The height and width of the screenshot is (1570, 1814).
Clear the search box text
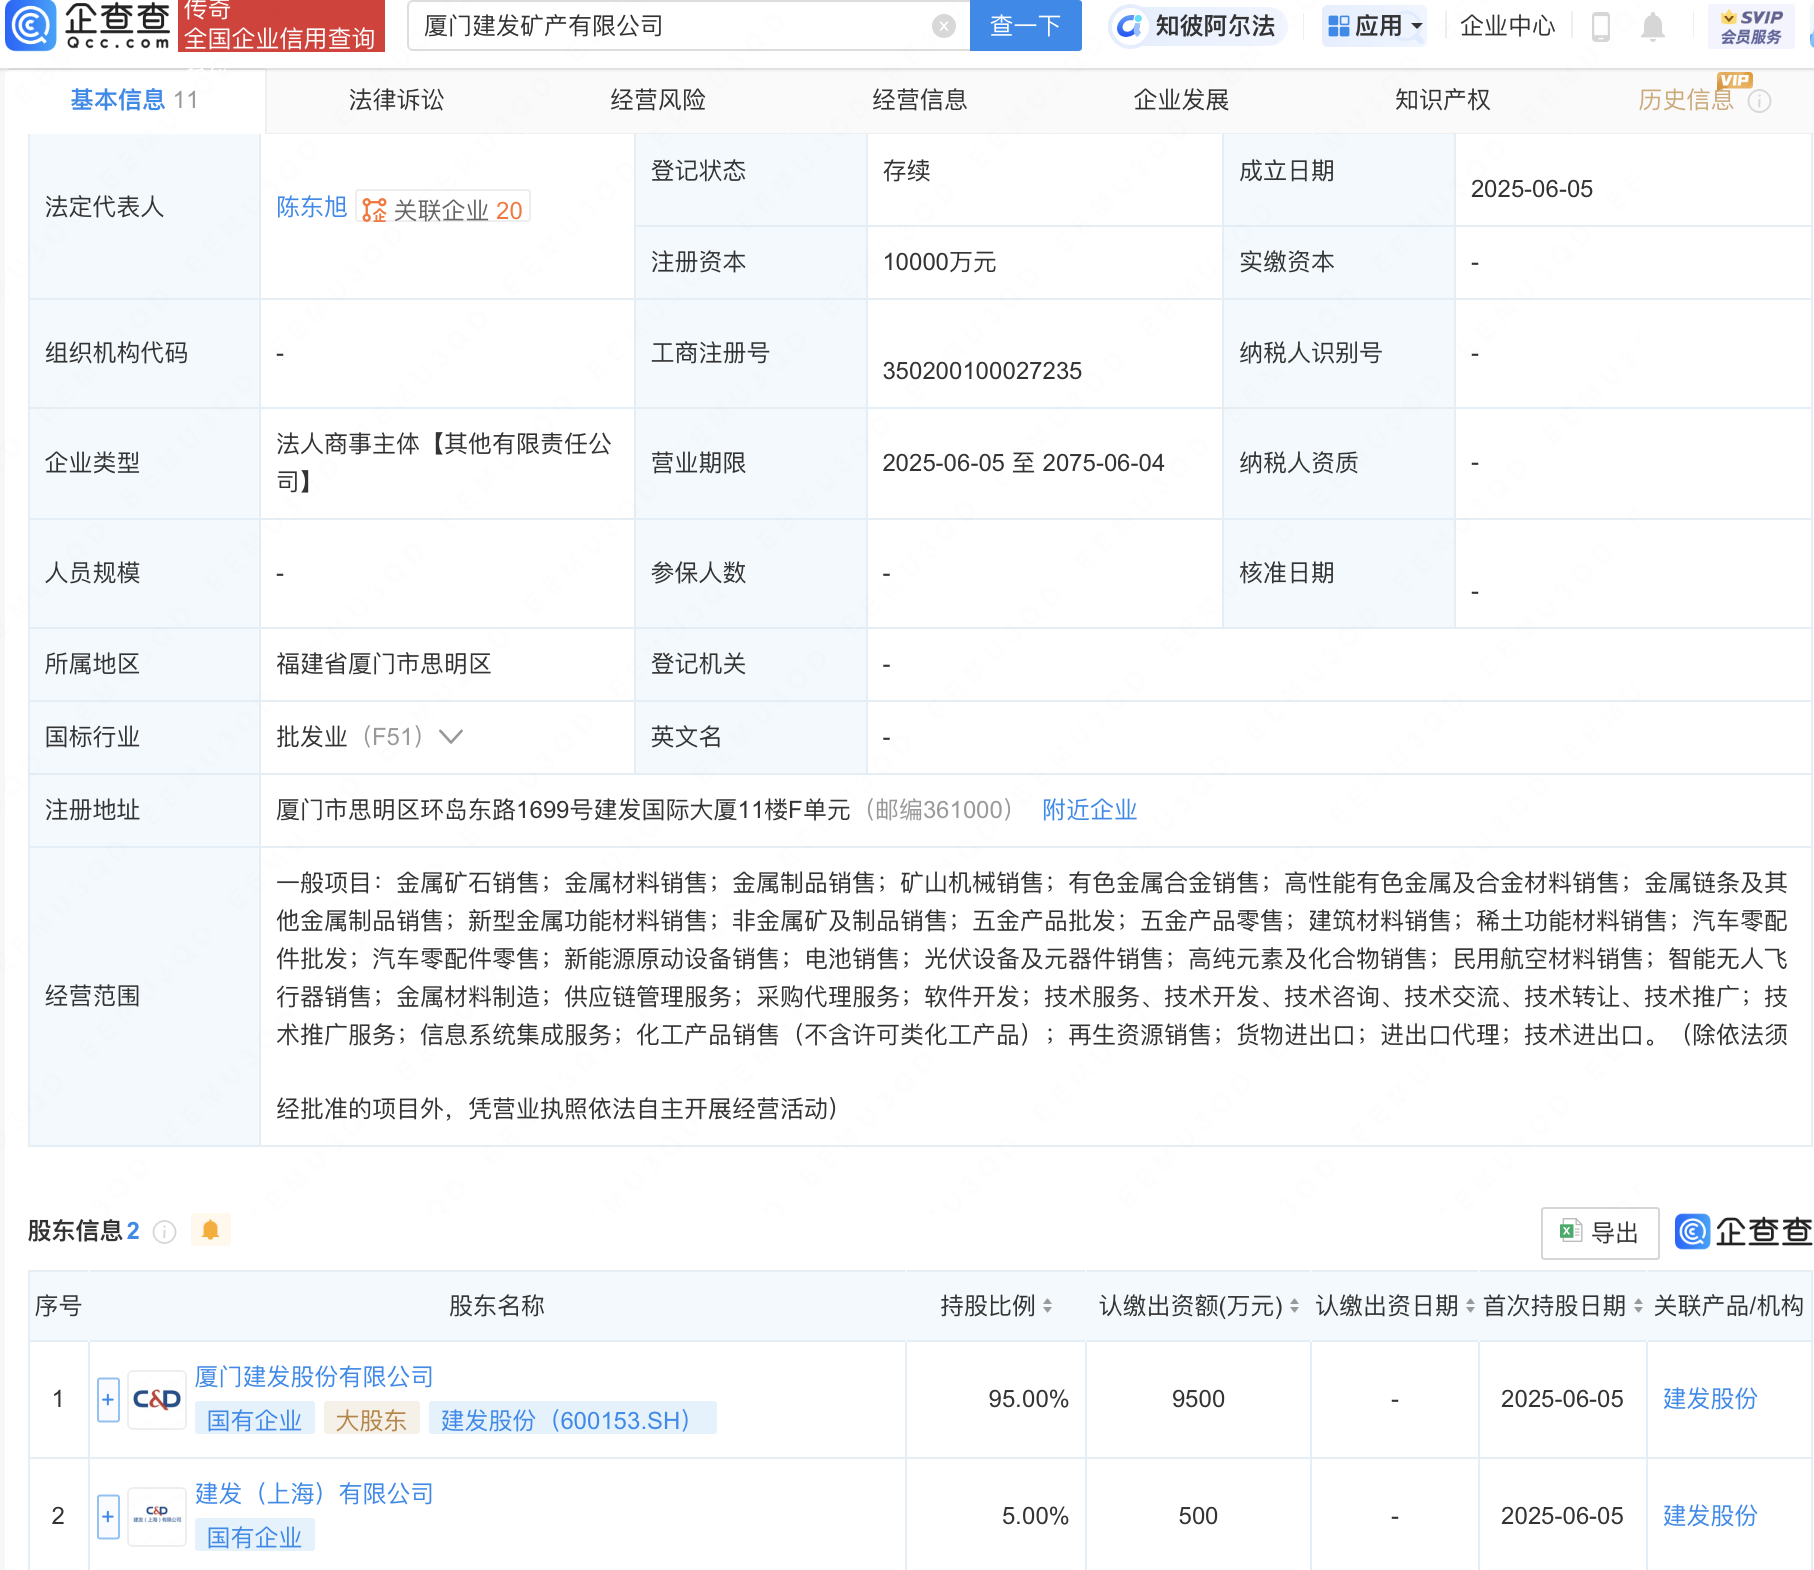(x=943, y=26)
